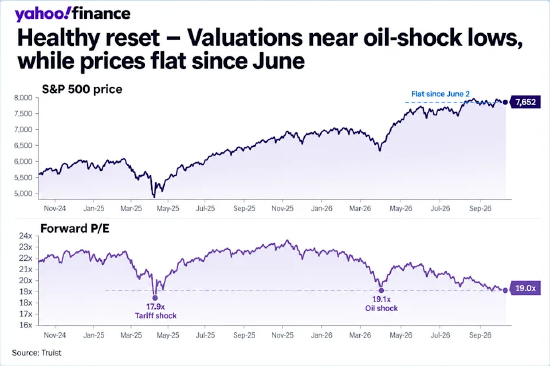Select the 19.1x Oil shock marker dot
550x366 pixels.
(381, 290)
